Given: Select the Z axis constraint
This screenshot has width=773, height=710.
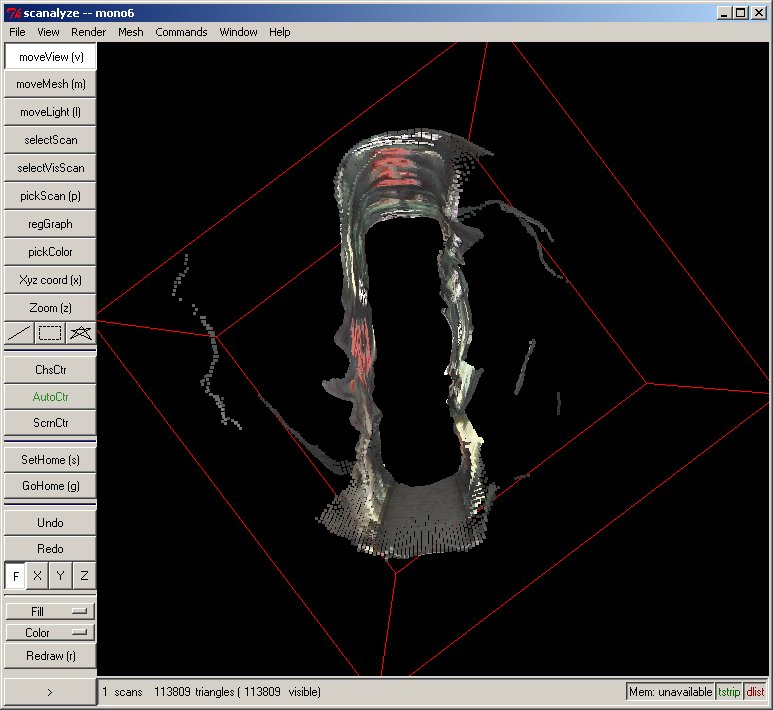Looking at the screenshot, I should click(x=84, y=577).
